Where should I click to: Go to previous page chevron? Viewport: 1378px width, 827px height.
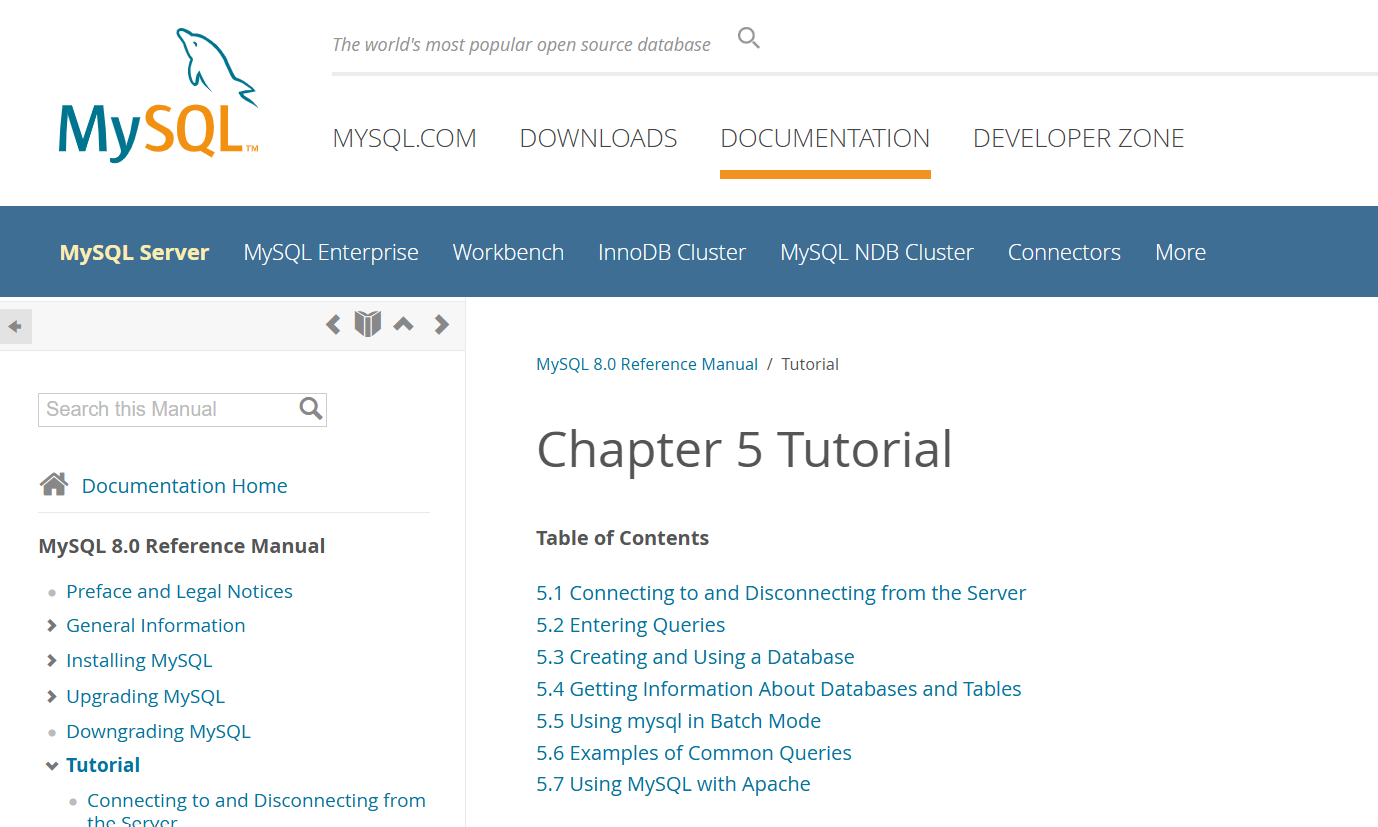click(333, 324)
